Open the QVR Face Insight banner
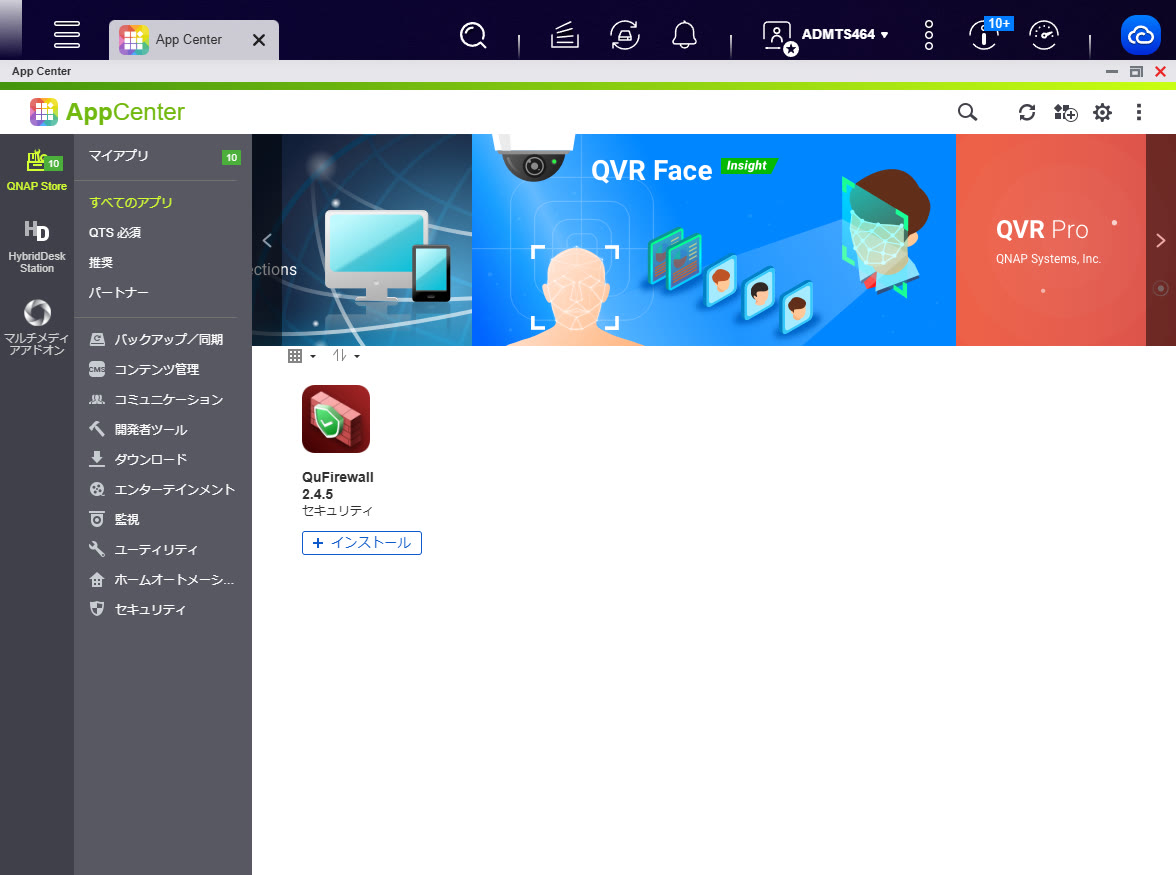This screenshot has height=875, width=1176. [713, 240]
